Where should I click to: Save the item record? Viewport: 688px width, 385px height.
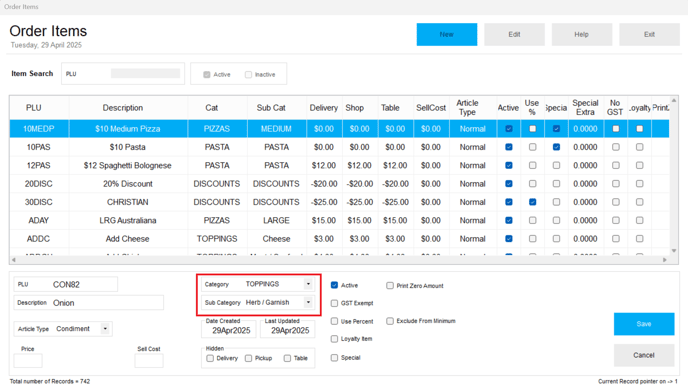(x=644, y=324)
